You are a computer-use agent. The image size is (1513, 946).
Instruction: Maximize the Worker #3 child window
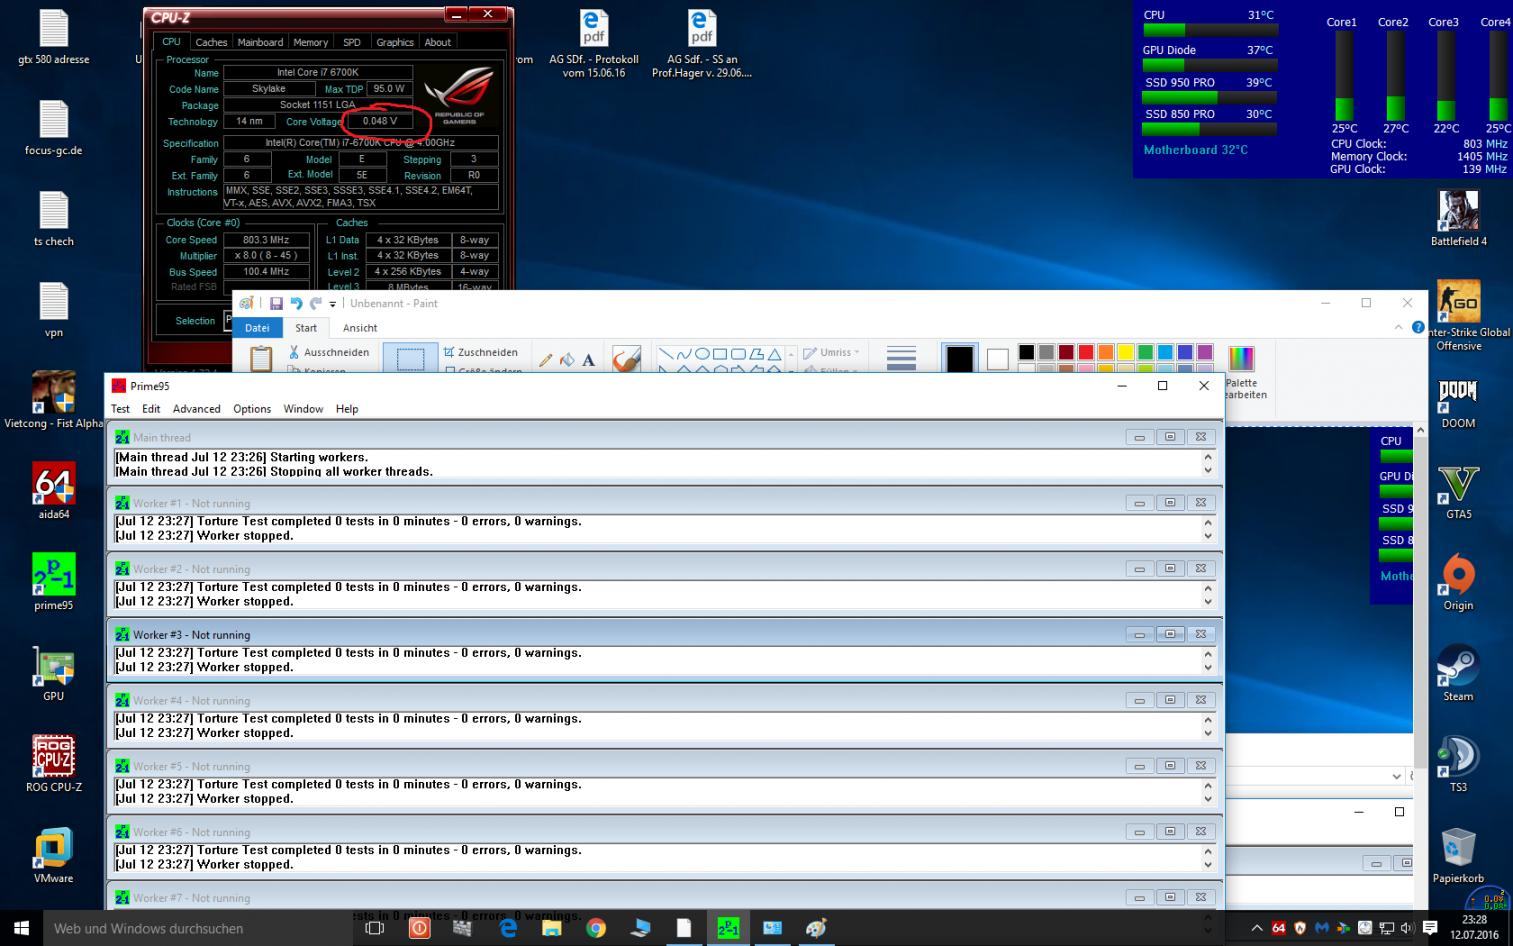click(1170, 634)
